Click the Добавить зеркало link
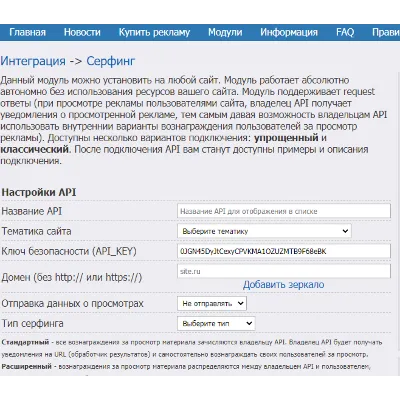 (283, 285)
